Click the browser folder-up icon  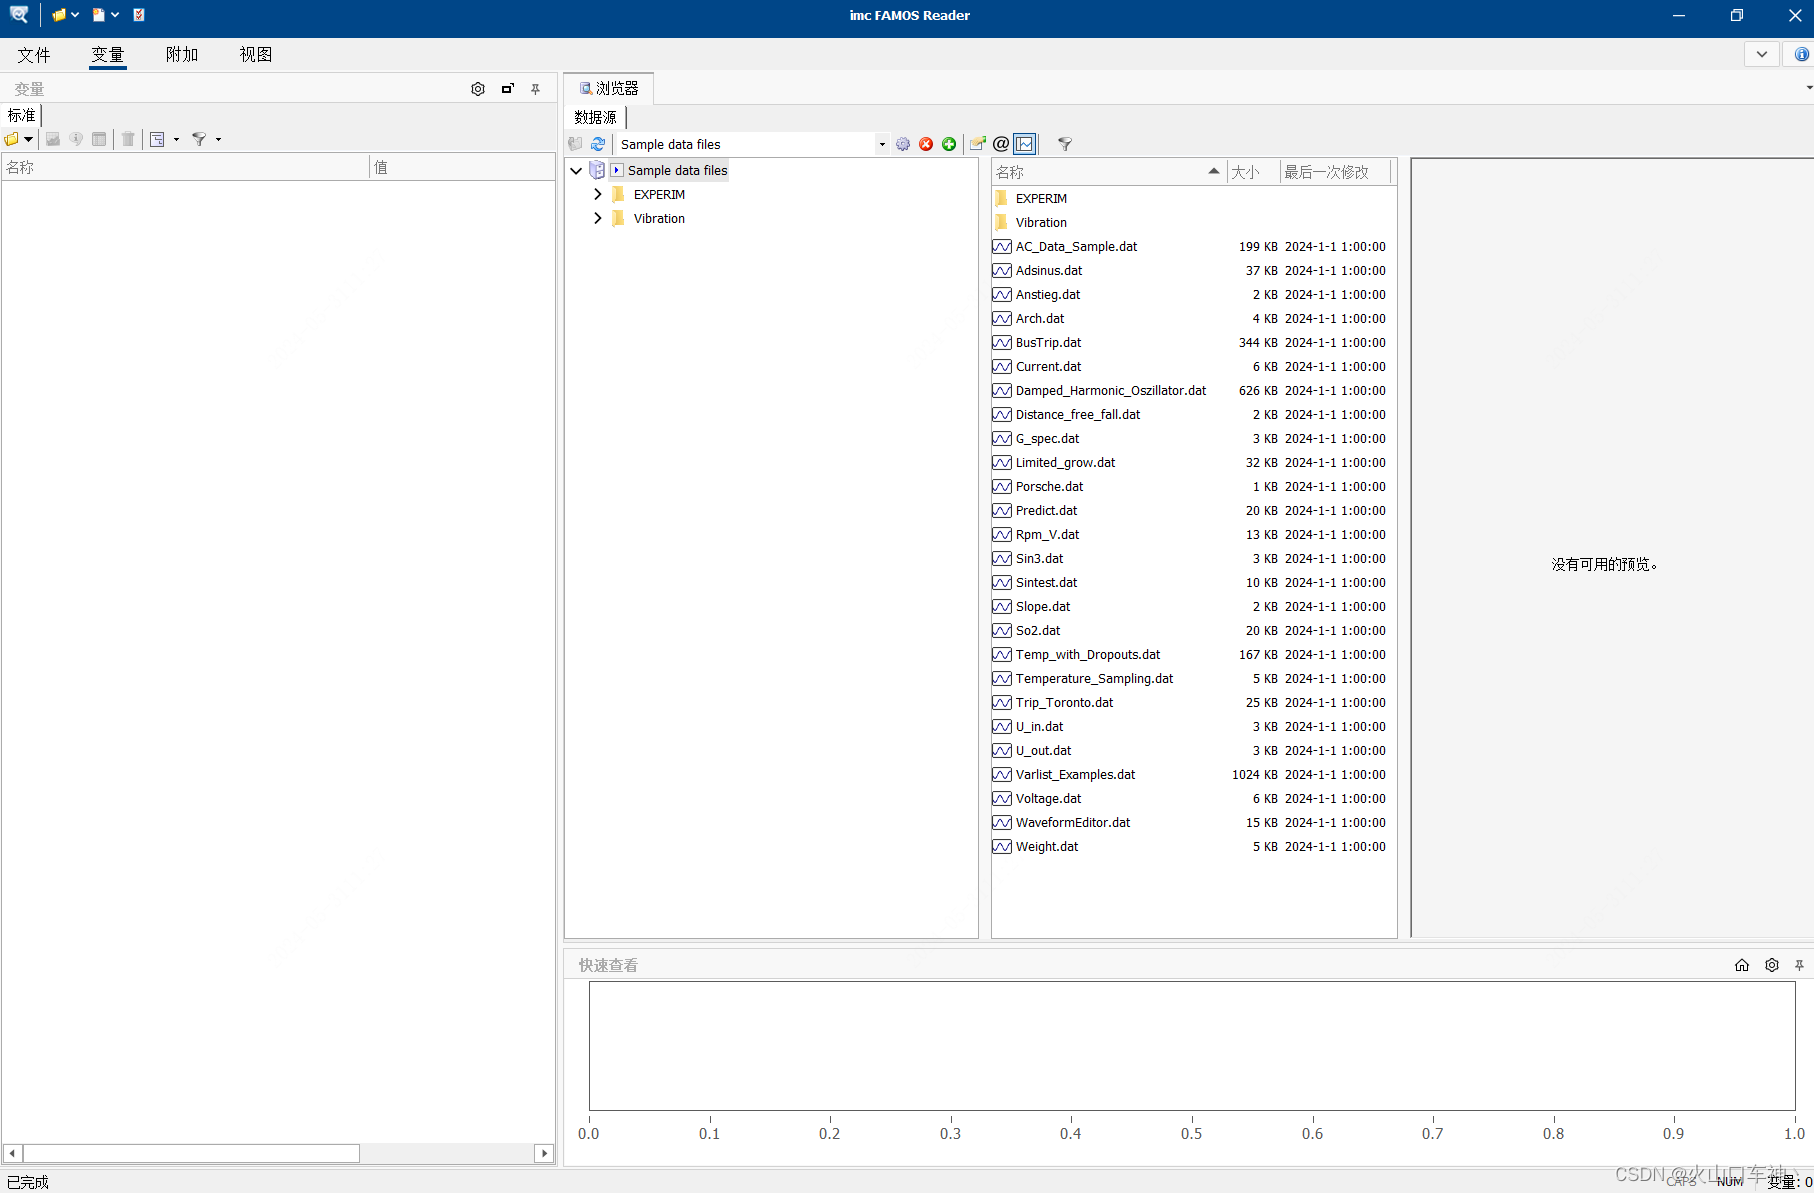tap(575, 144)
